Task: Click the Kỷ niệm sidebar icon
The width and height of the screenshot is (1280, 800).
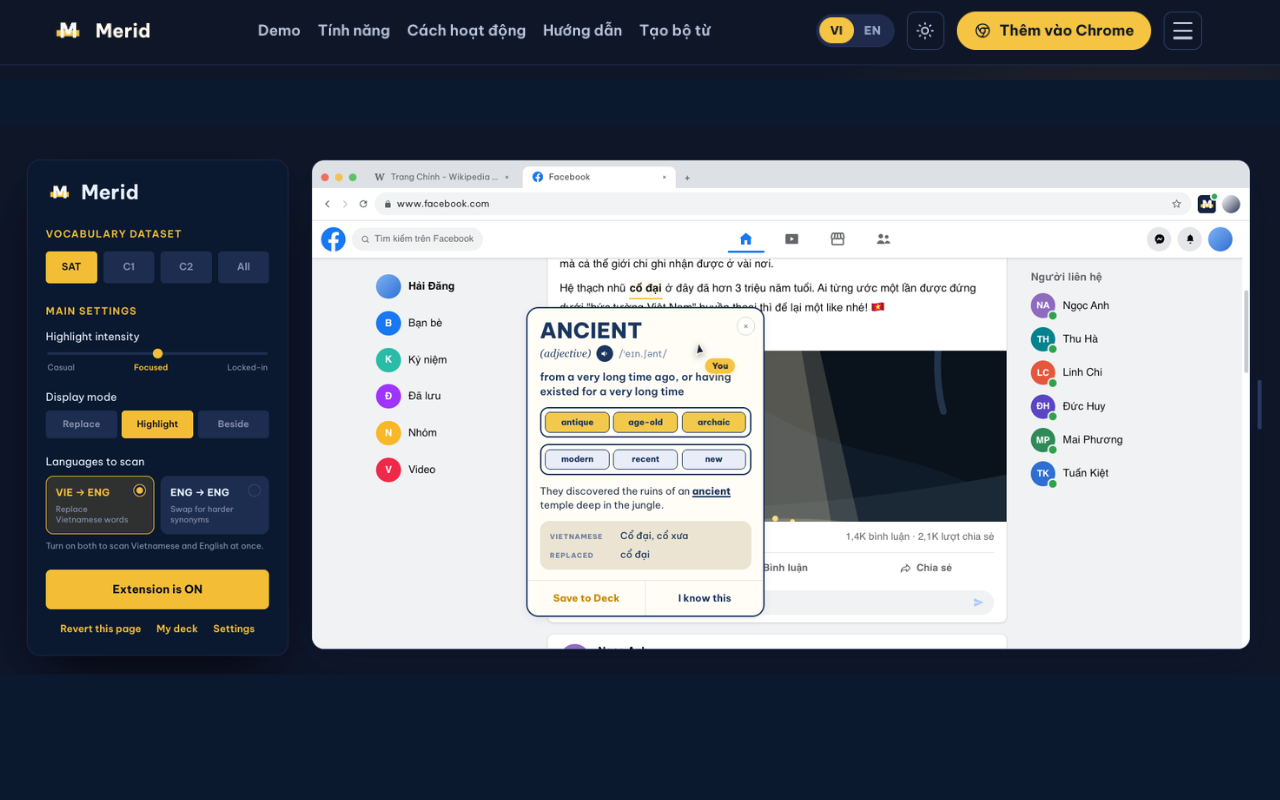Action: pos(388,359)
